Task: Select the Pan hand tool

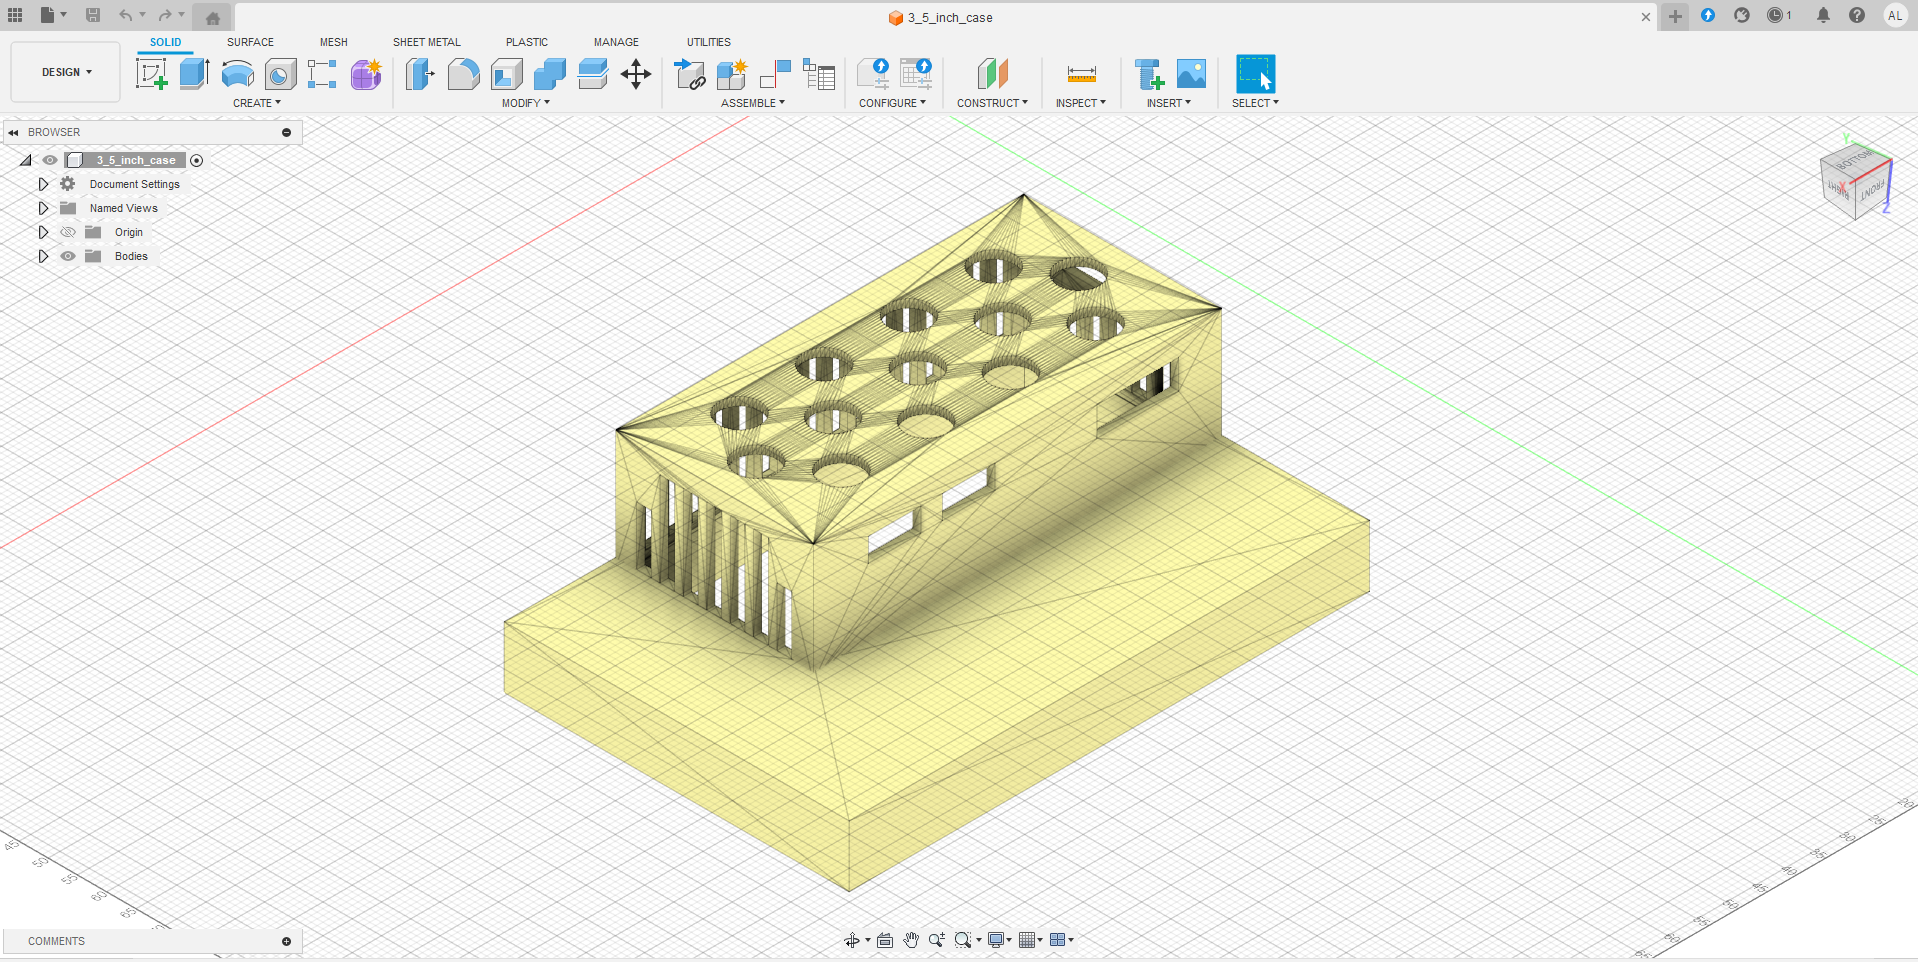Action: 911,940
